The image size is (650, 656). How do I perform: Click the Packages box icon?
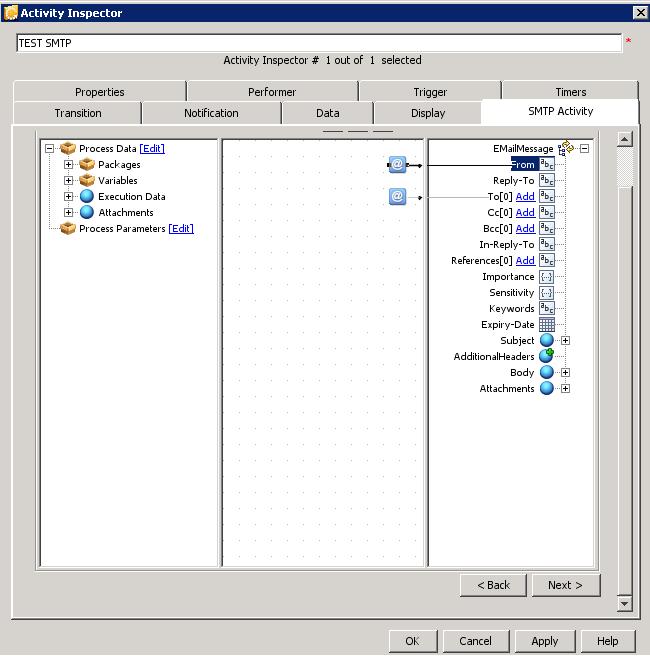click(87, 164)
